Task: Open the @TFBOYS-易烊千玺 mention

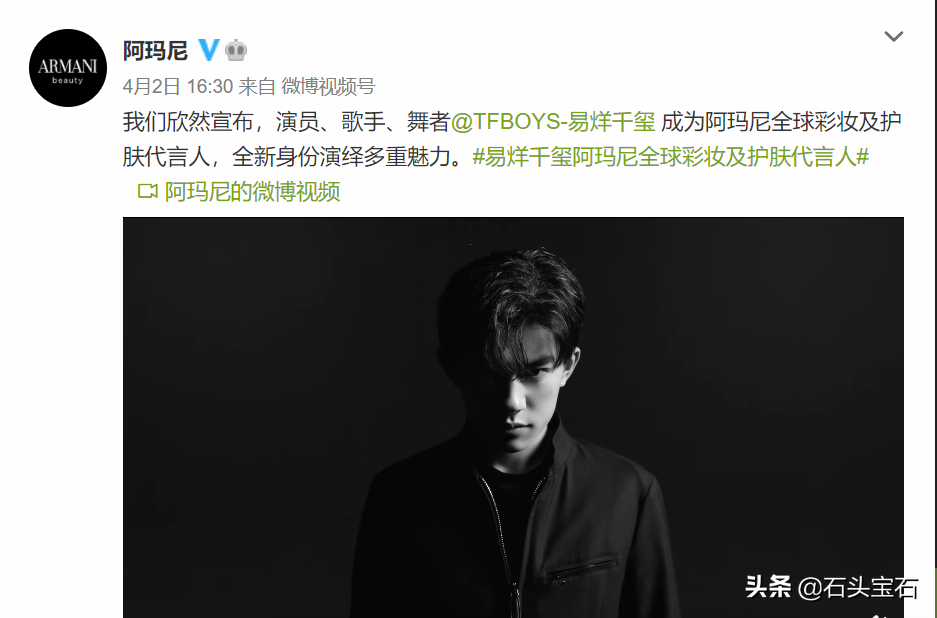Action: click(553, 122)
